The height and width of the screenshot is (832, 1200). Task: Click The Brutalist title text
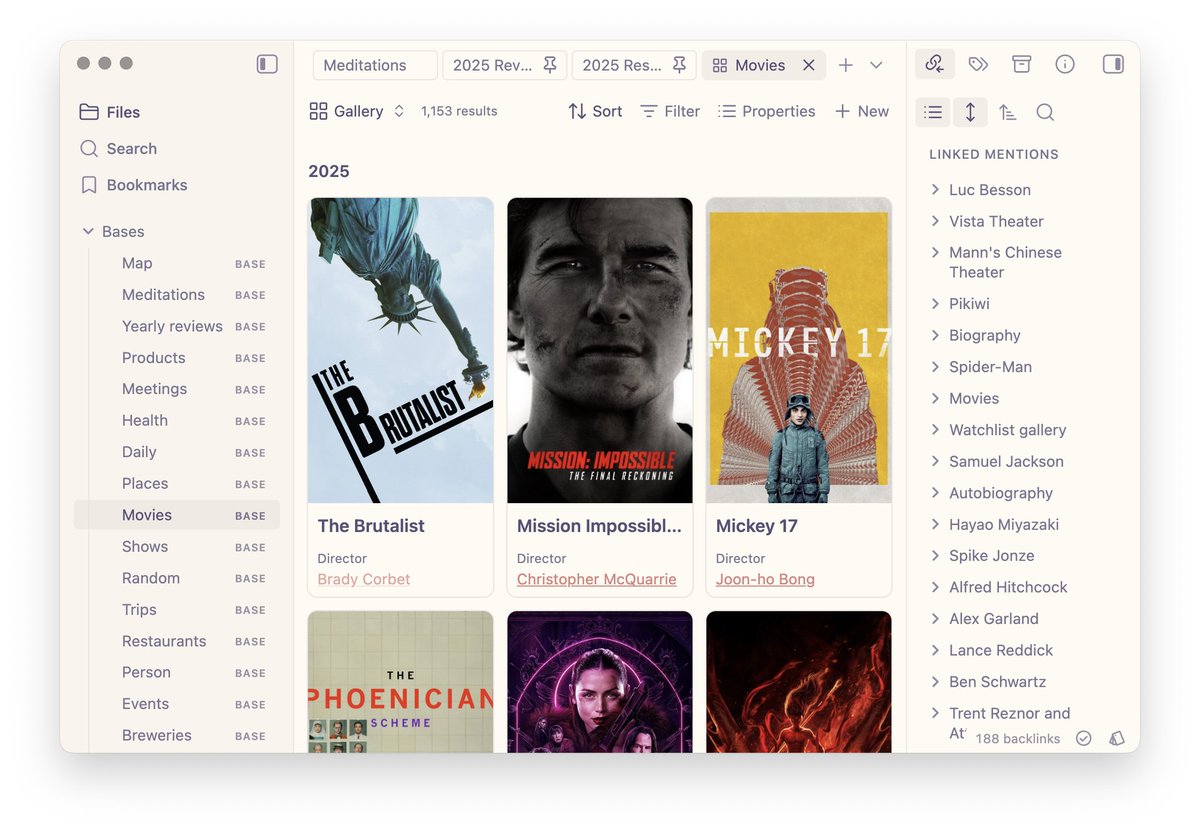click(x=371, y=526)
